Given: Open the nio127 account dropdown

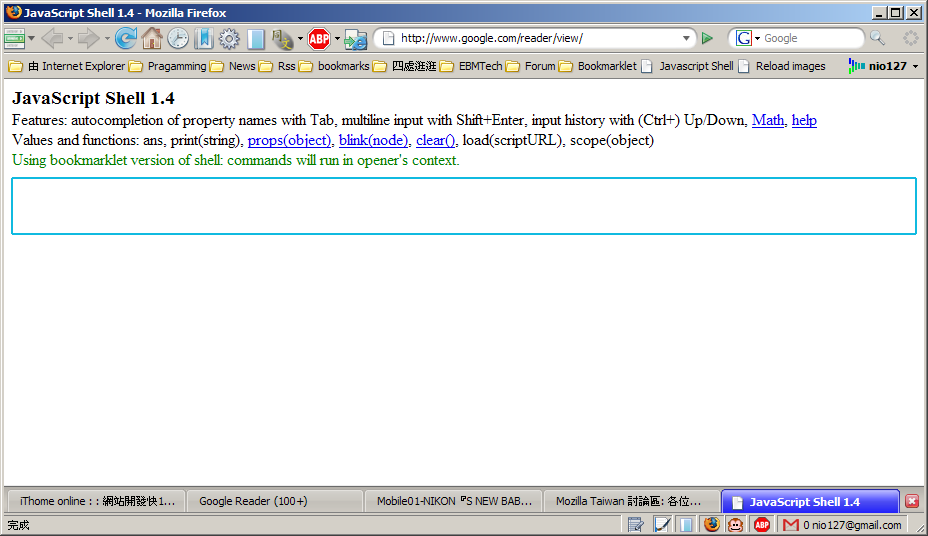Looking at the screenshot, I should click(883, 66).
